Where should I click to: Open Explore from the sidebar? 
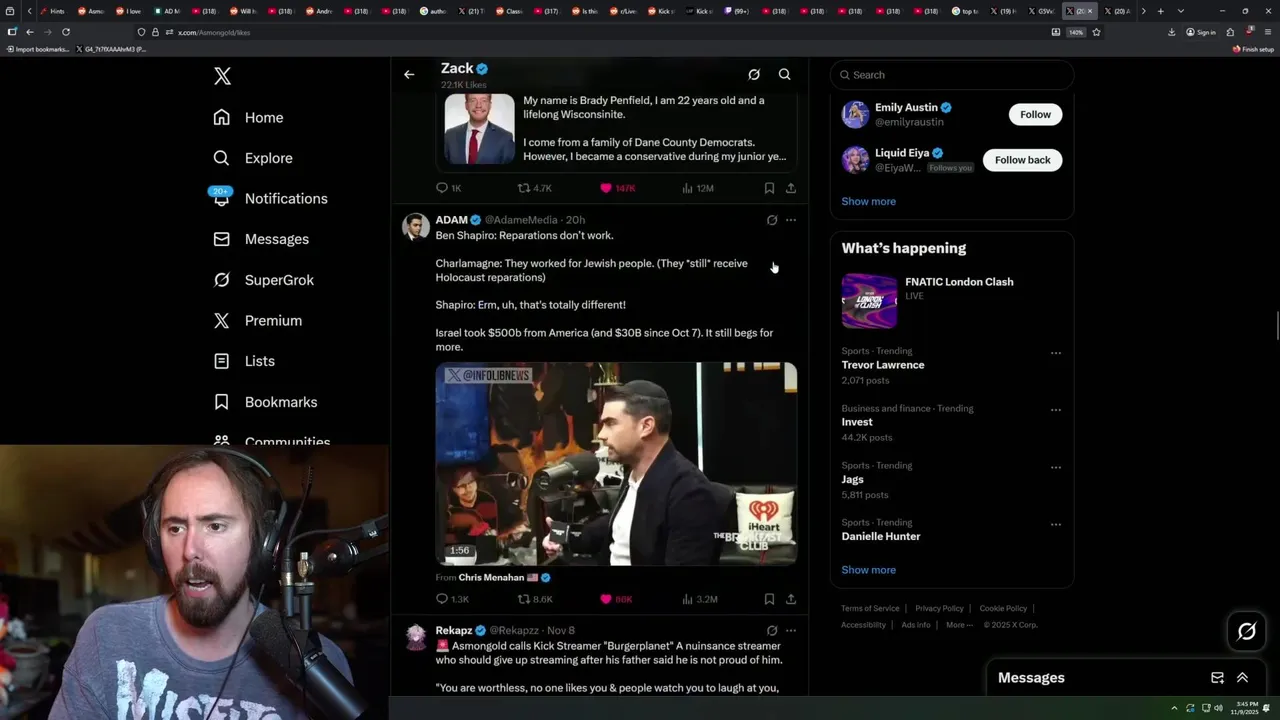[x=253, y=158]
